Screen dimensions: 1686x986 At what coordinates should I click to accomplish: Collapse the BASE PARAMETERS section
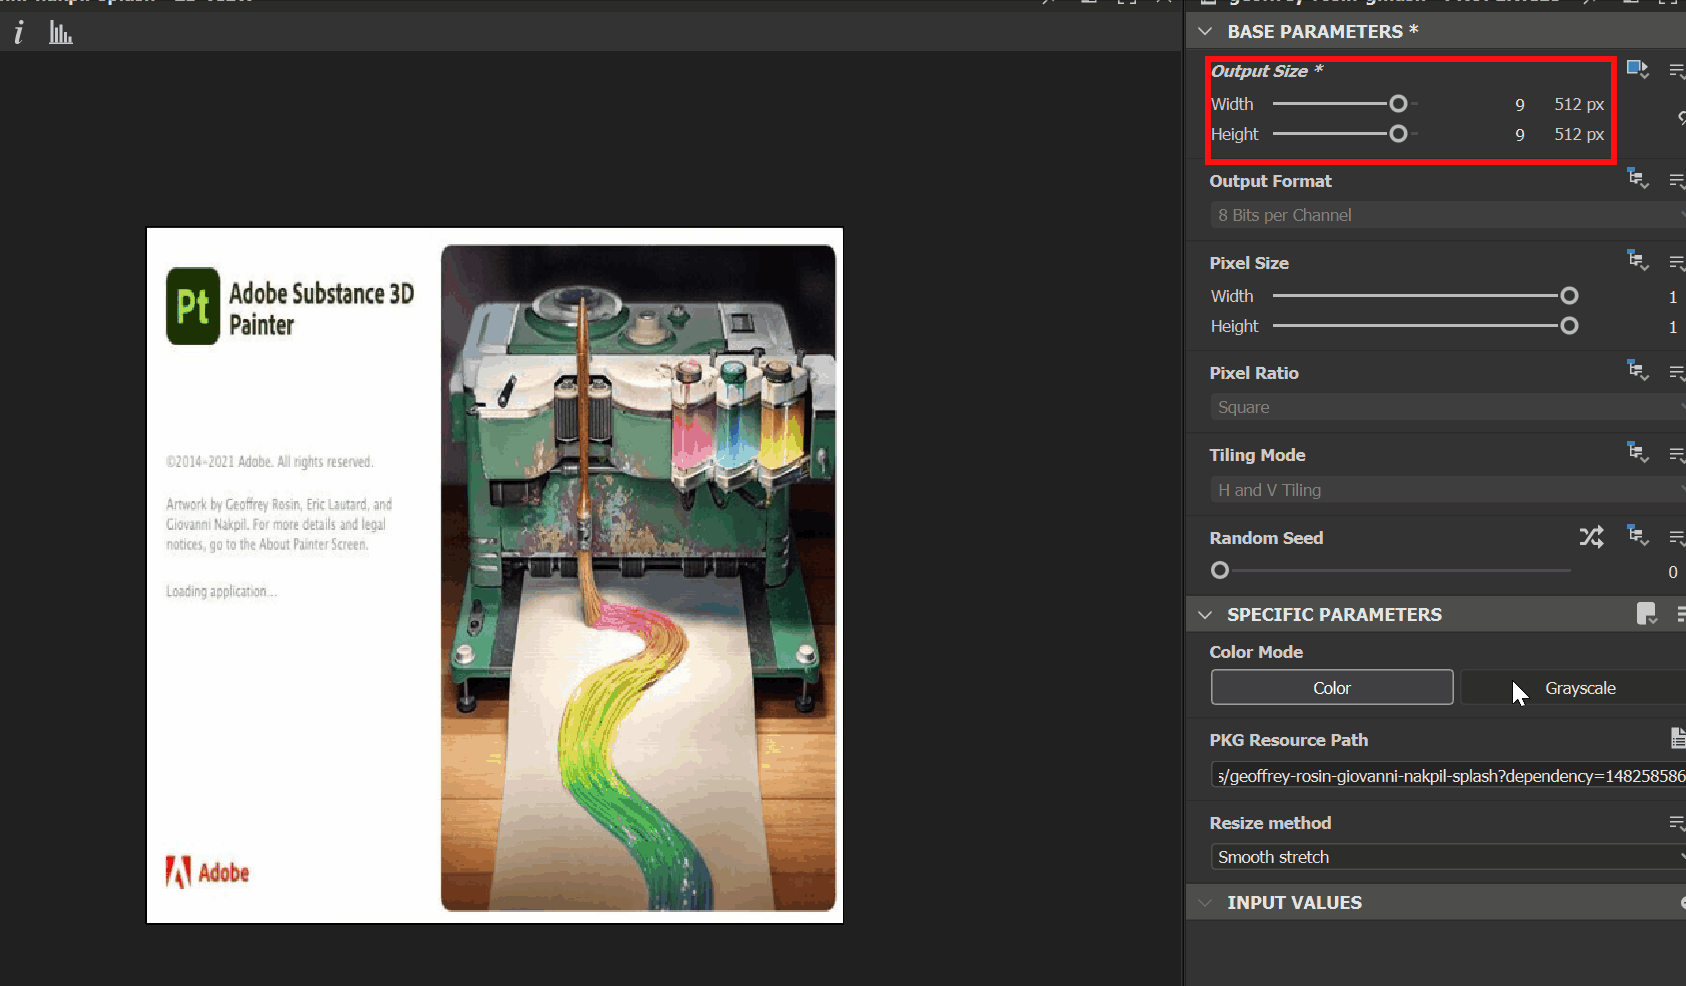tap(1205, 31)
